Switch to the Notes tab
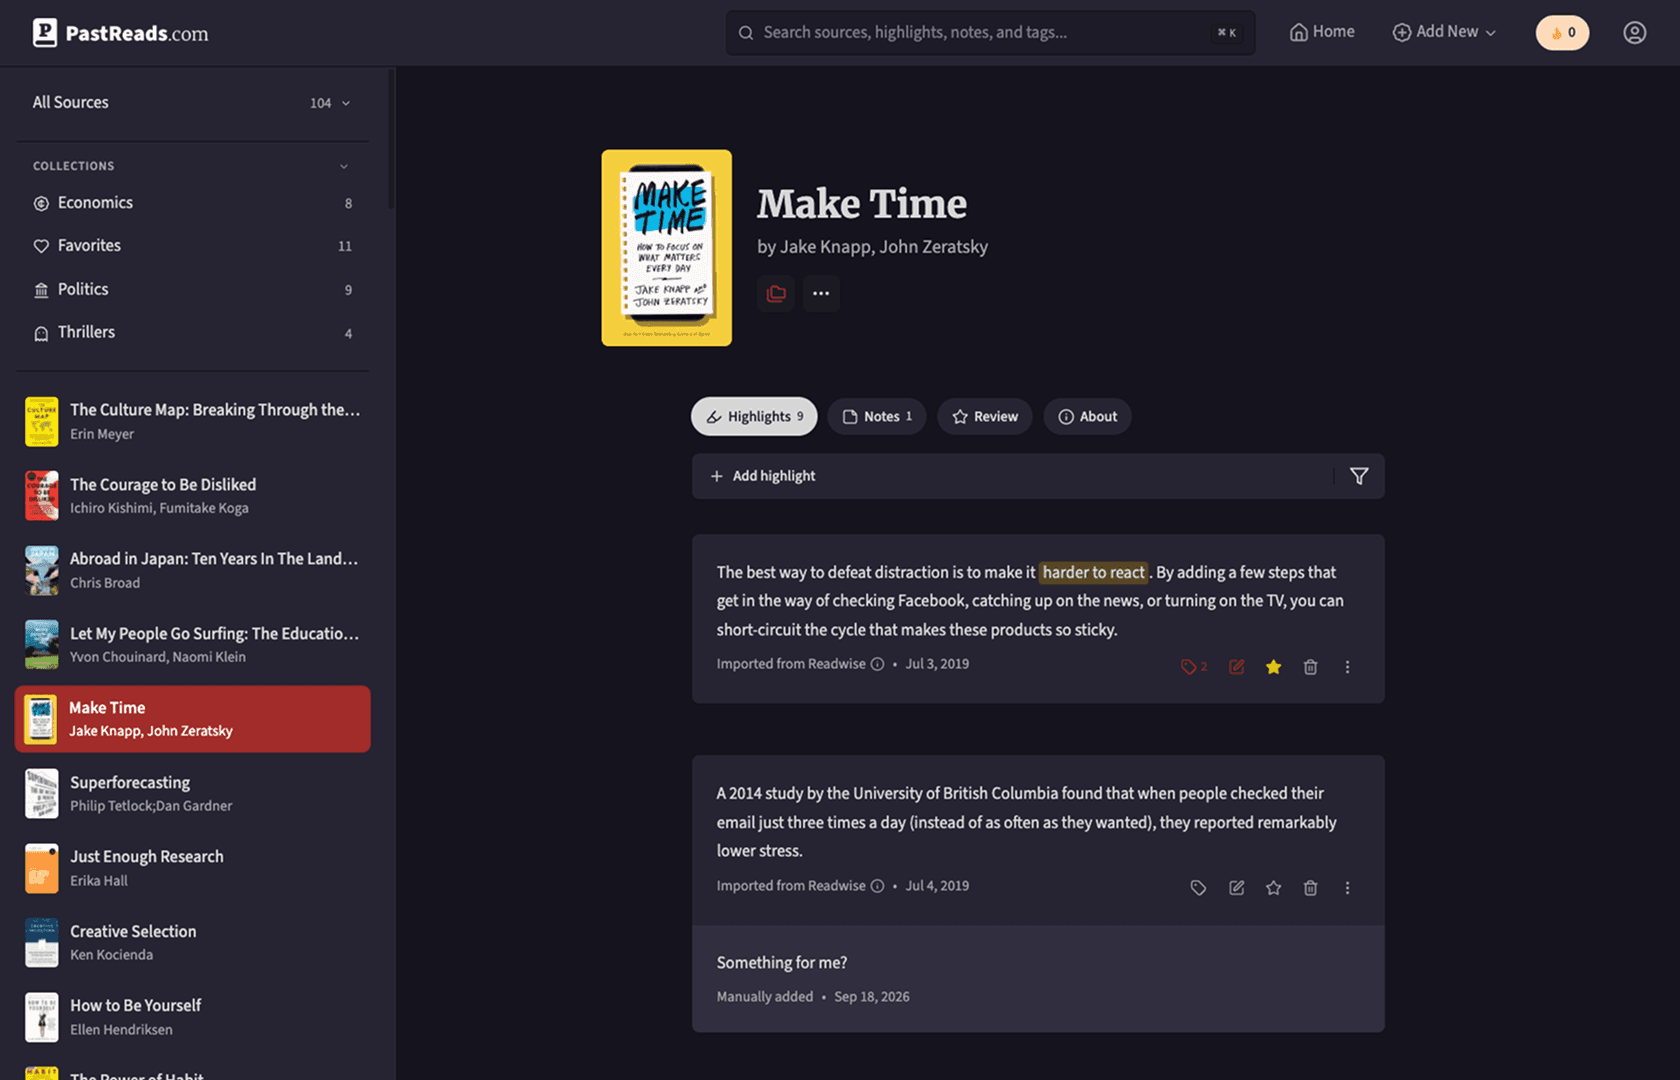The width and height of the screenshot is (1680, 1080). (x=877, y=417)
